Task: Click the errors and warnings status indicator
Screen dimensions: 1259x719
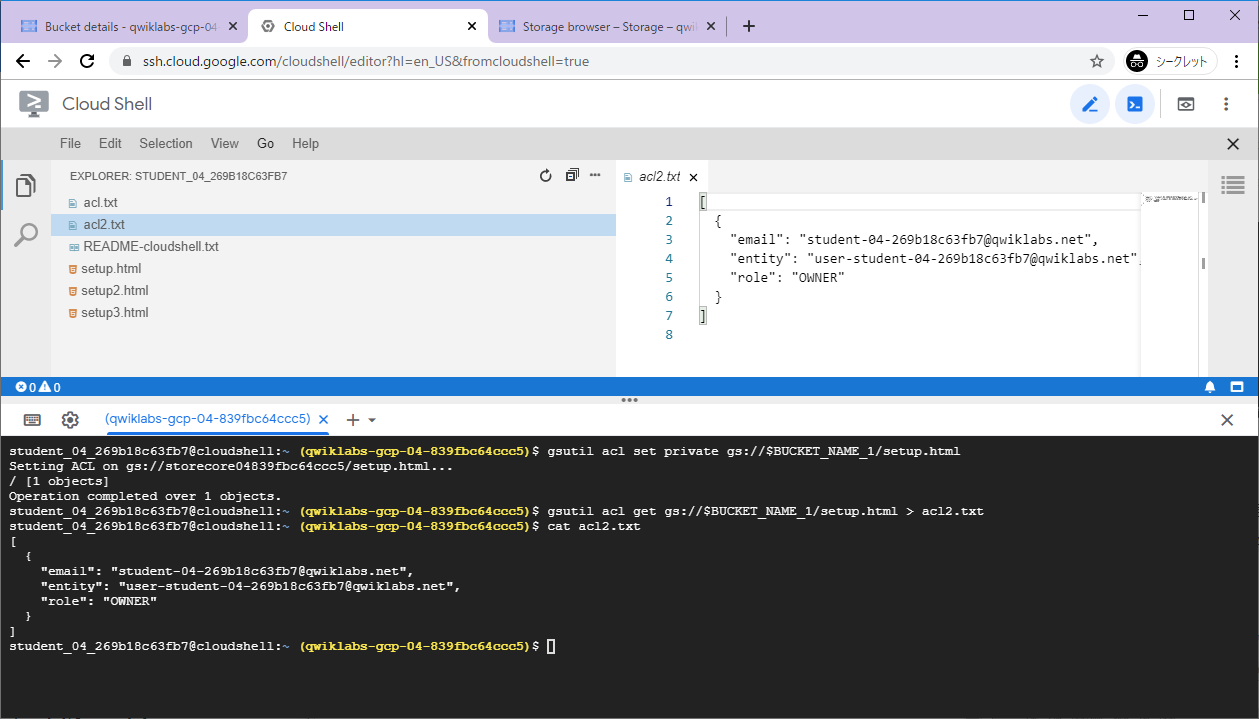Action: coord(38,387)
